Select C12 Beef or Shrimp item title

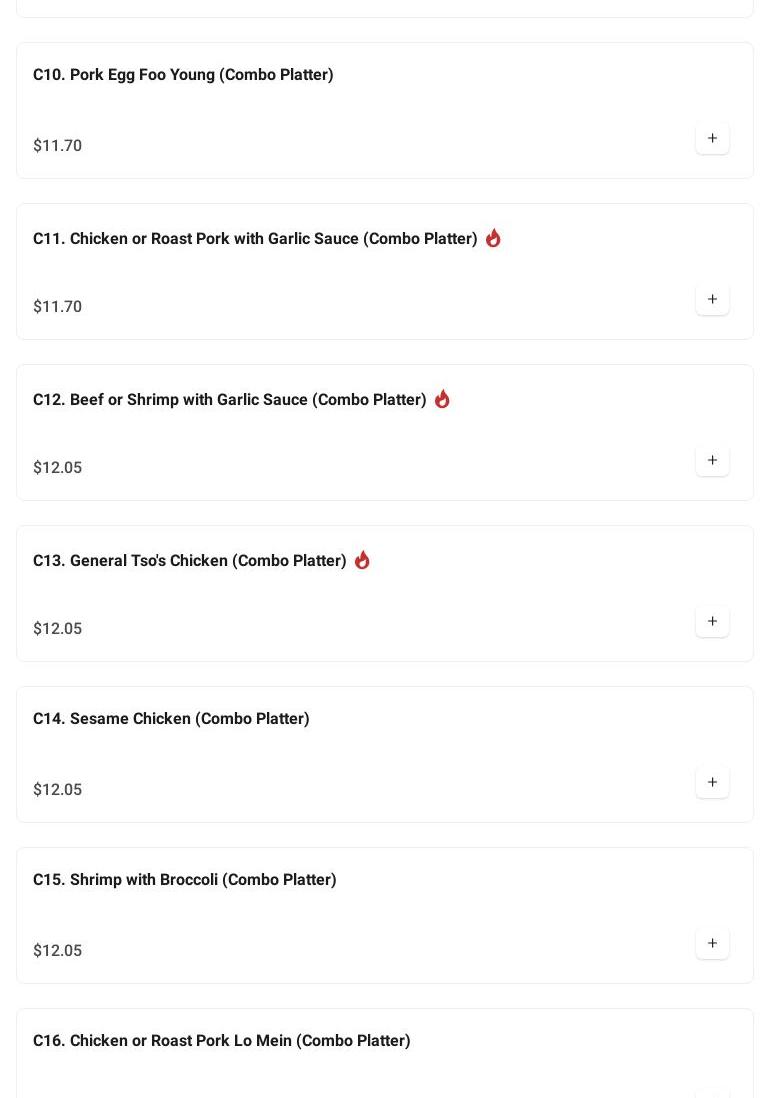click(229, 400)
